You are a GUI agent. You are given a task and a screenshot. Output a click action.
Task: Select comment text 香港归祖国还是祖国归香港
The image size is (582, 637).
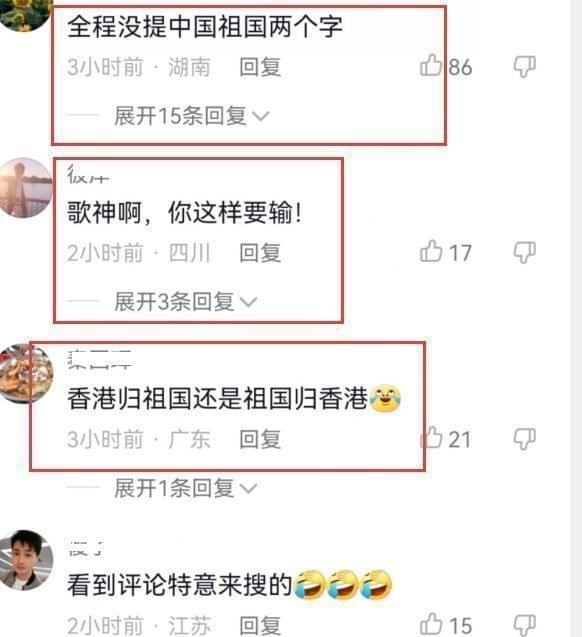tap(218, 399)
